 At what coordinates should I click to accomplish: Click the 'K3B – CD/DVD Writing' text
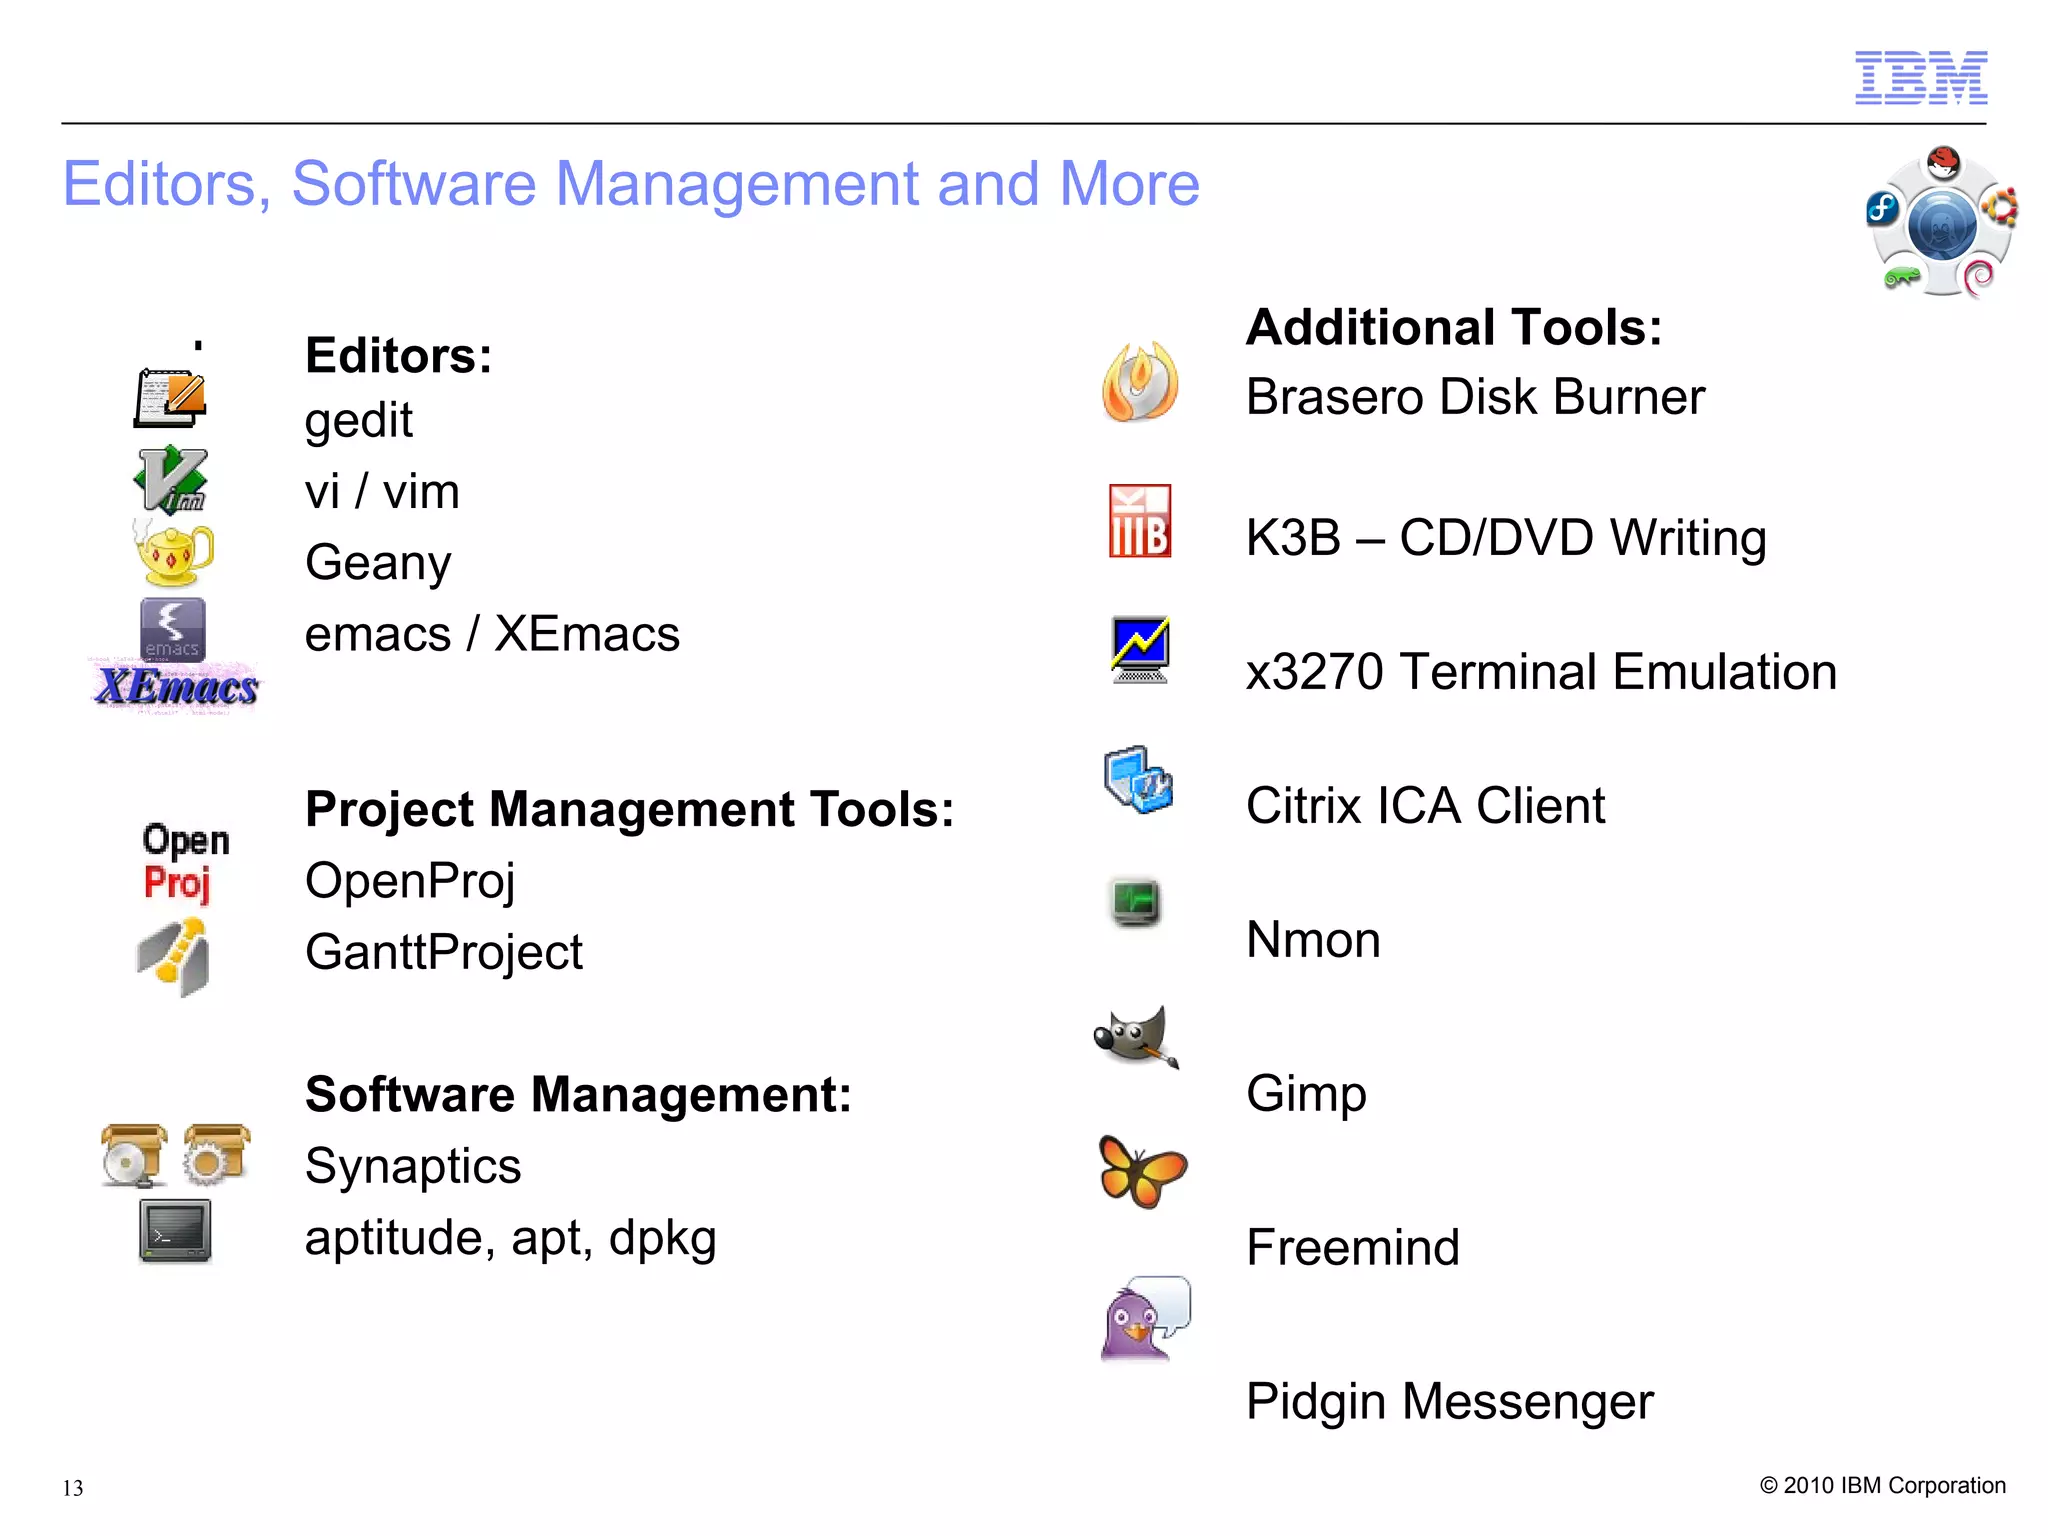[1506, 539]
